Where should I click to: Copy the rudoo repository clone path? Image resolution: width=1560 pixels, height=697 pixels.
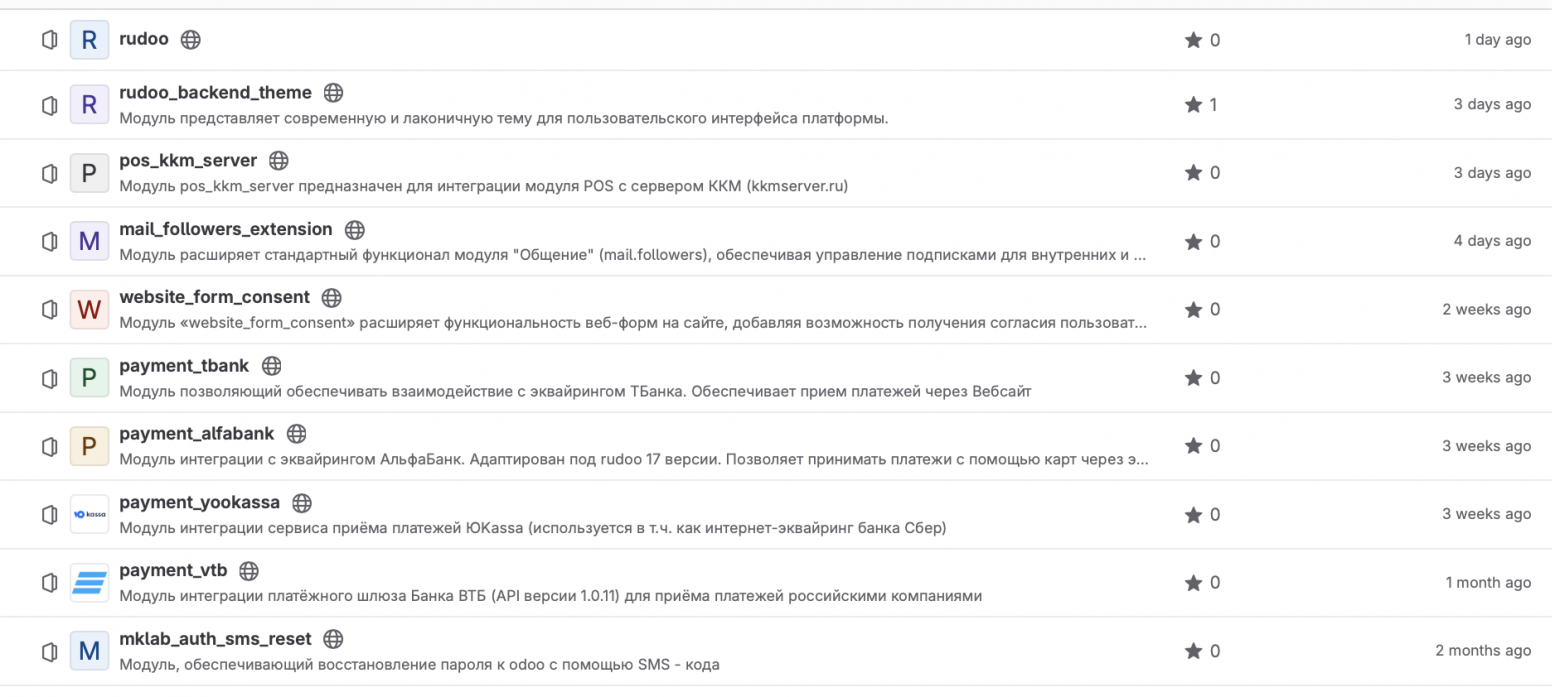pyautogui.click(x=49, y=39)
